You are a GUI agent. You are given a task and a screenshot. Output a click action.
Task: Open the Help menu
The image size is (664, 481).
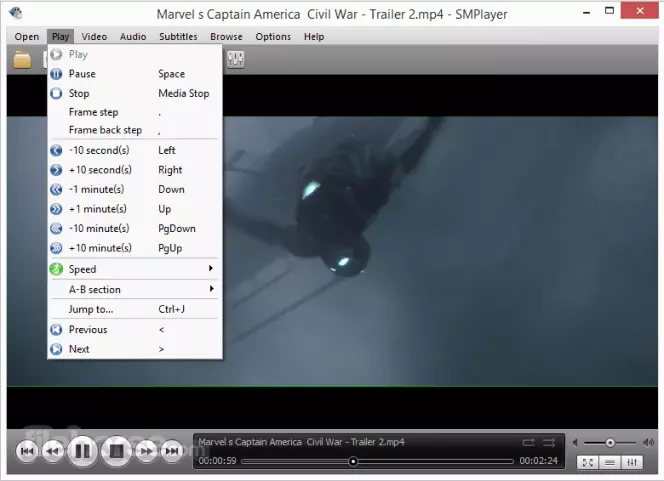pos(314,37)
